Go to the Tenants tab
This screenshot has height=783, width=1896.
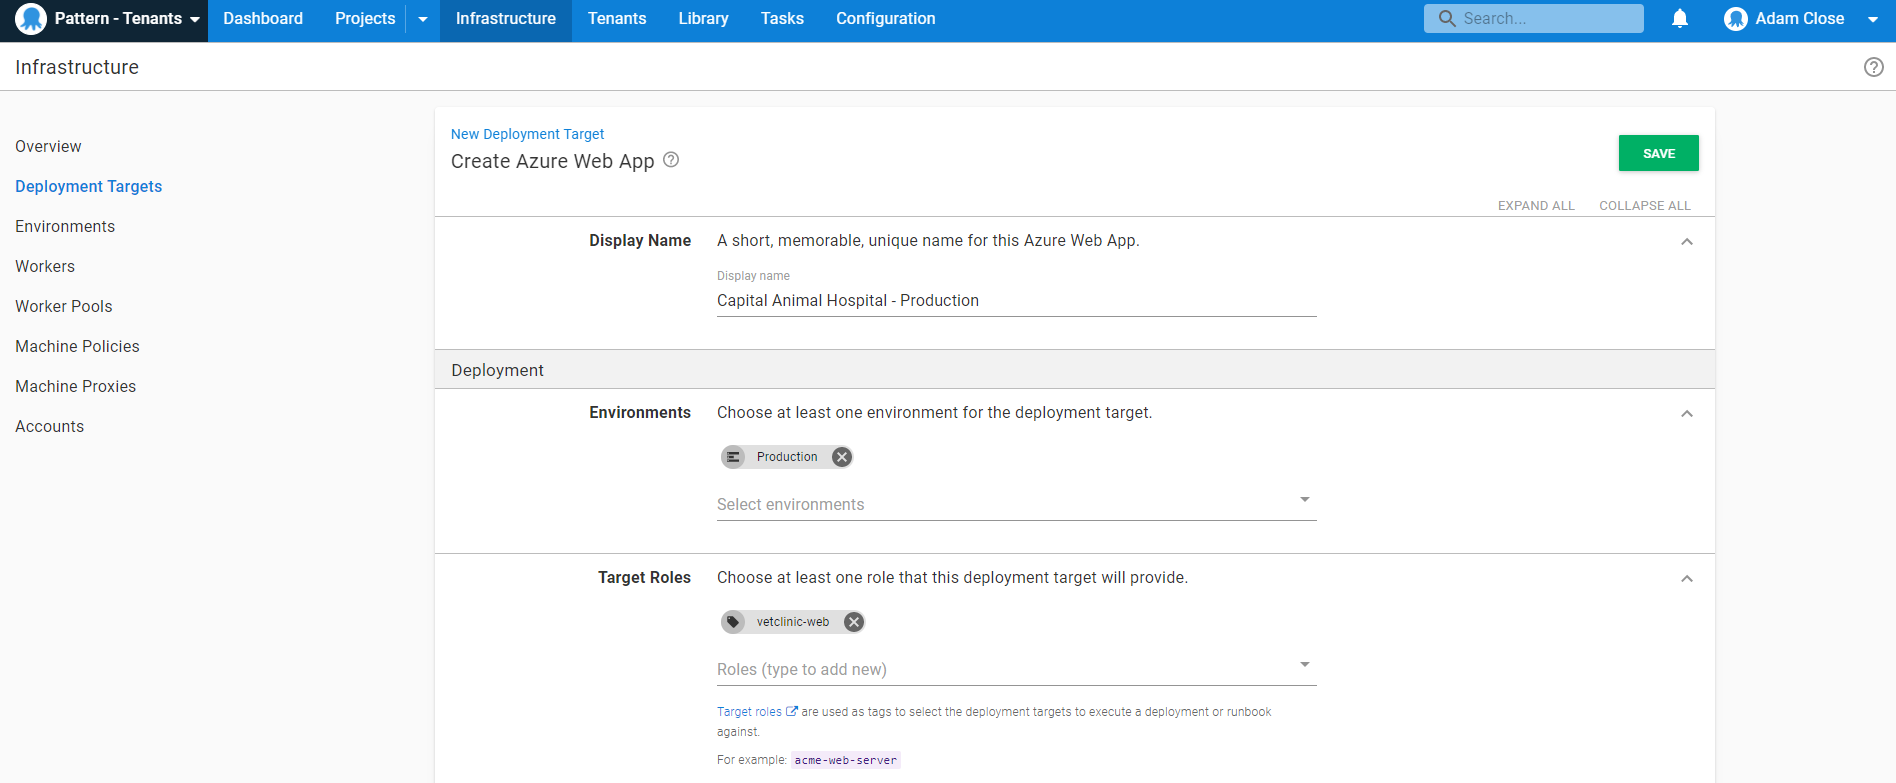pos(617,19)
